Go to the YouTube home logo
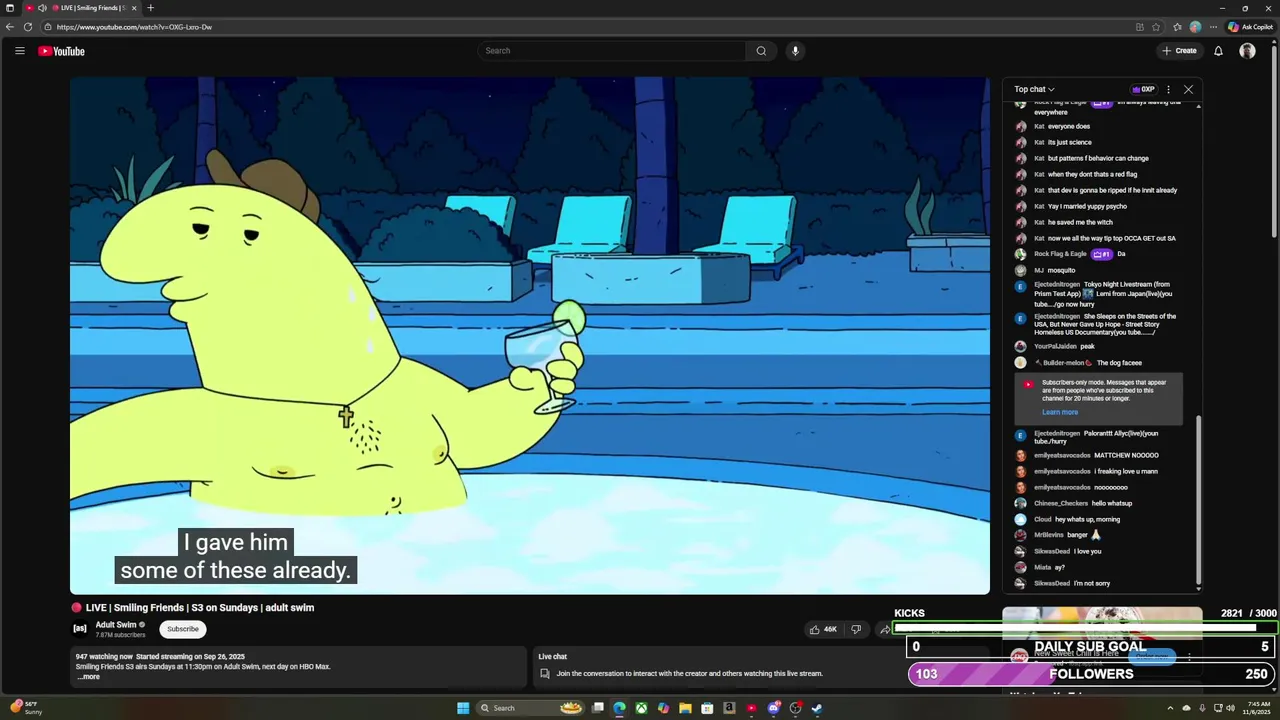The height and width of the screenshot is (720, 1280). pyautogui.click(x=61, y=51)
